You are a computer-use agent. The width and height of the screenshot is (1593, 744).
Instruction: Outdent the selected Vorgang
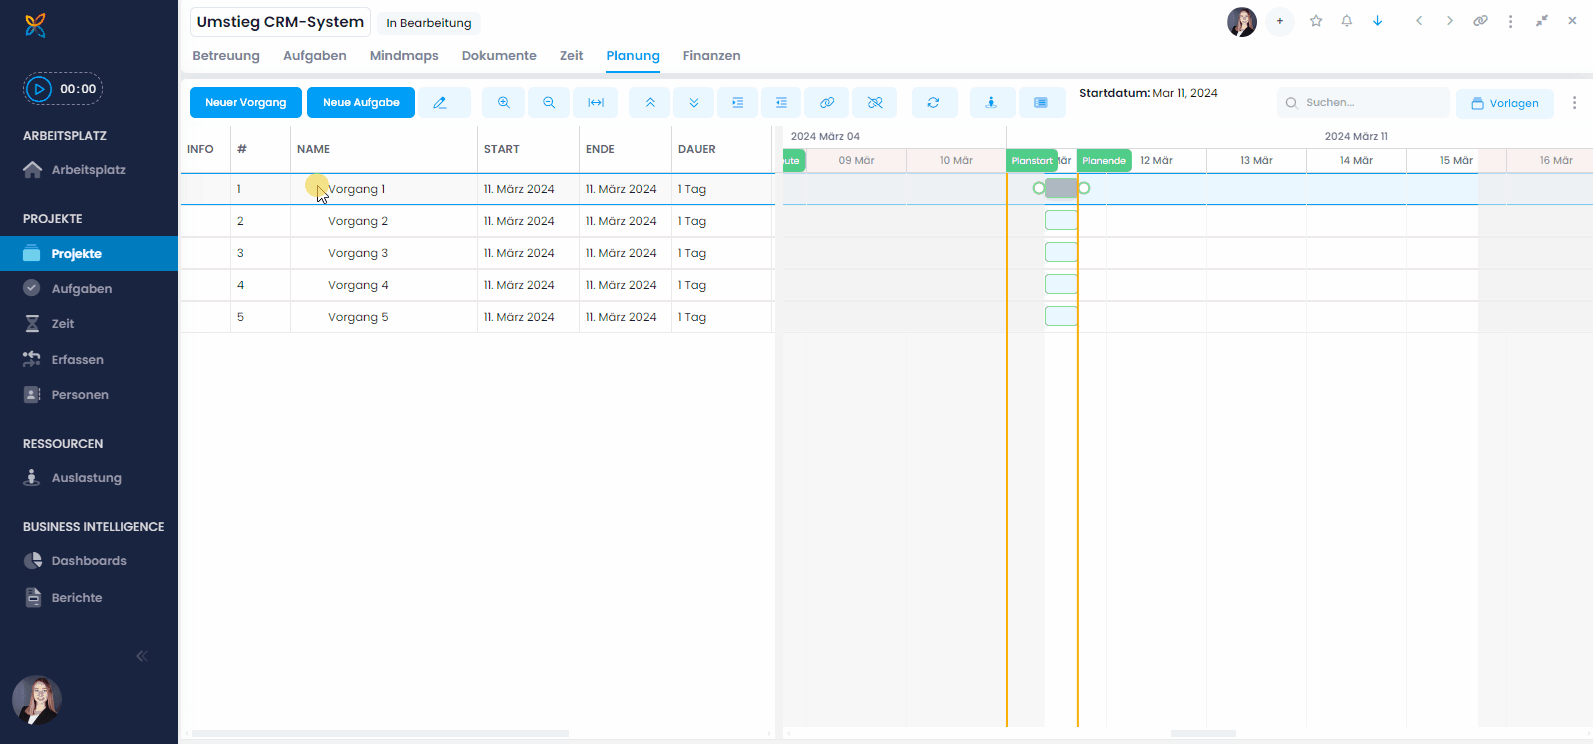(x=781, y=102)
